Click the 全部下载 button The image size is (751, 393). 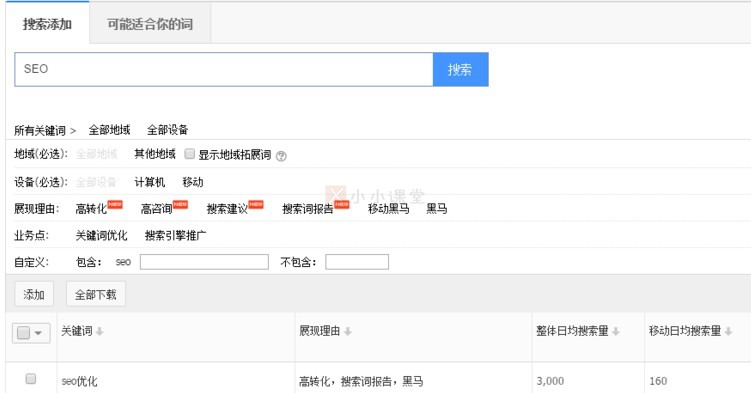coord(96,294)
